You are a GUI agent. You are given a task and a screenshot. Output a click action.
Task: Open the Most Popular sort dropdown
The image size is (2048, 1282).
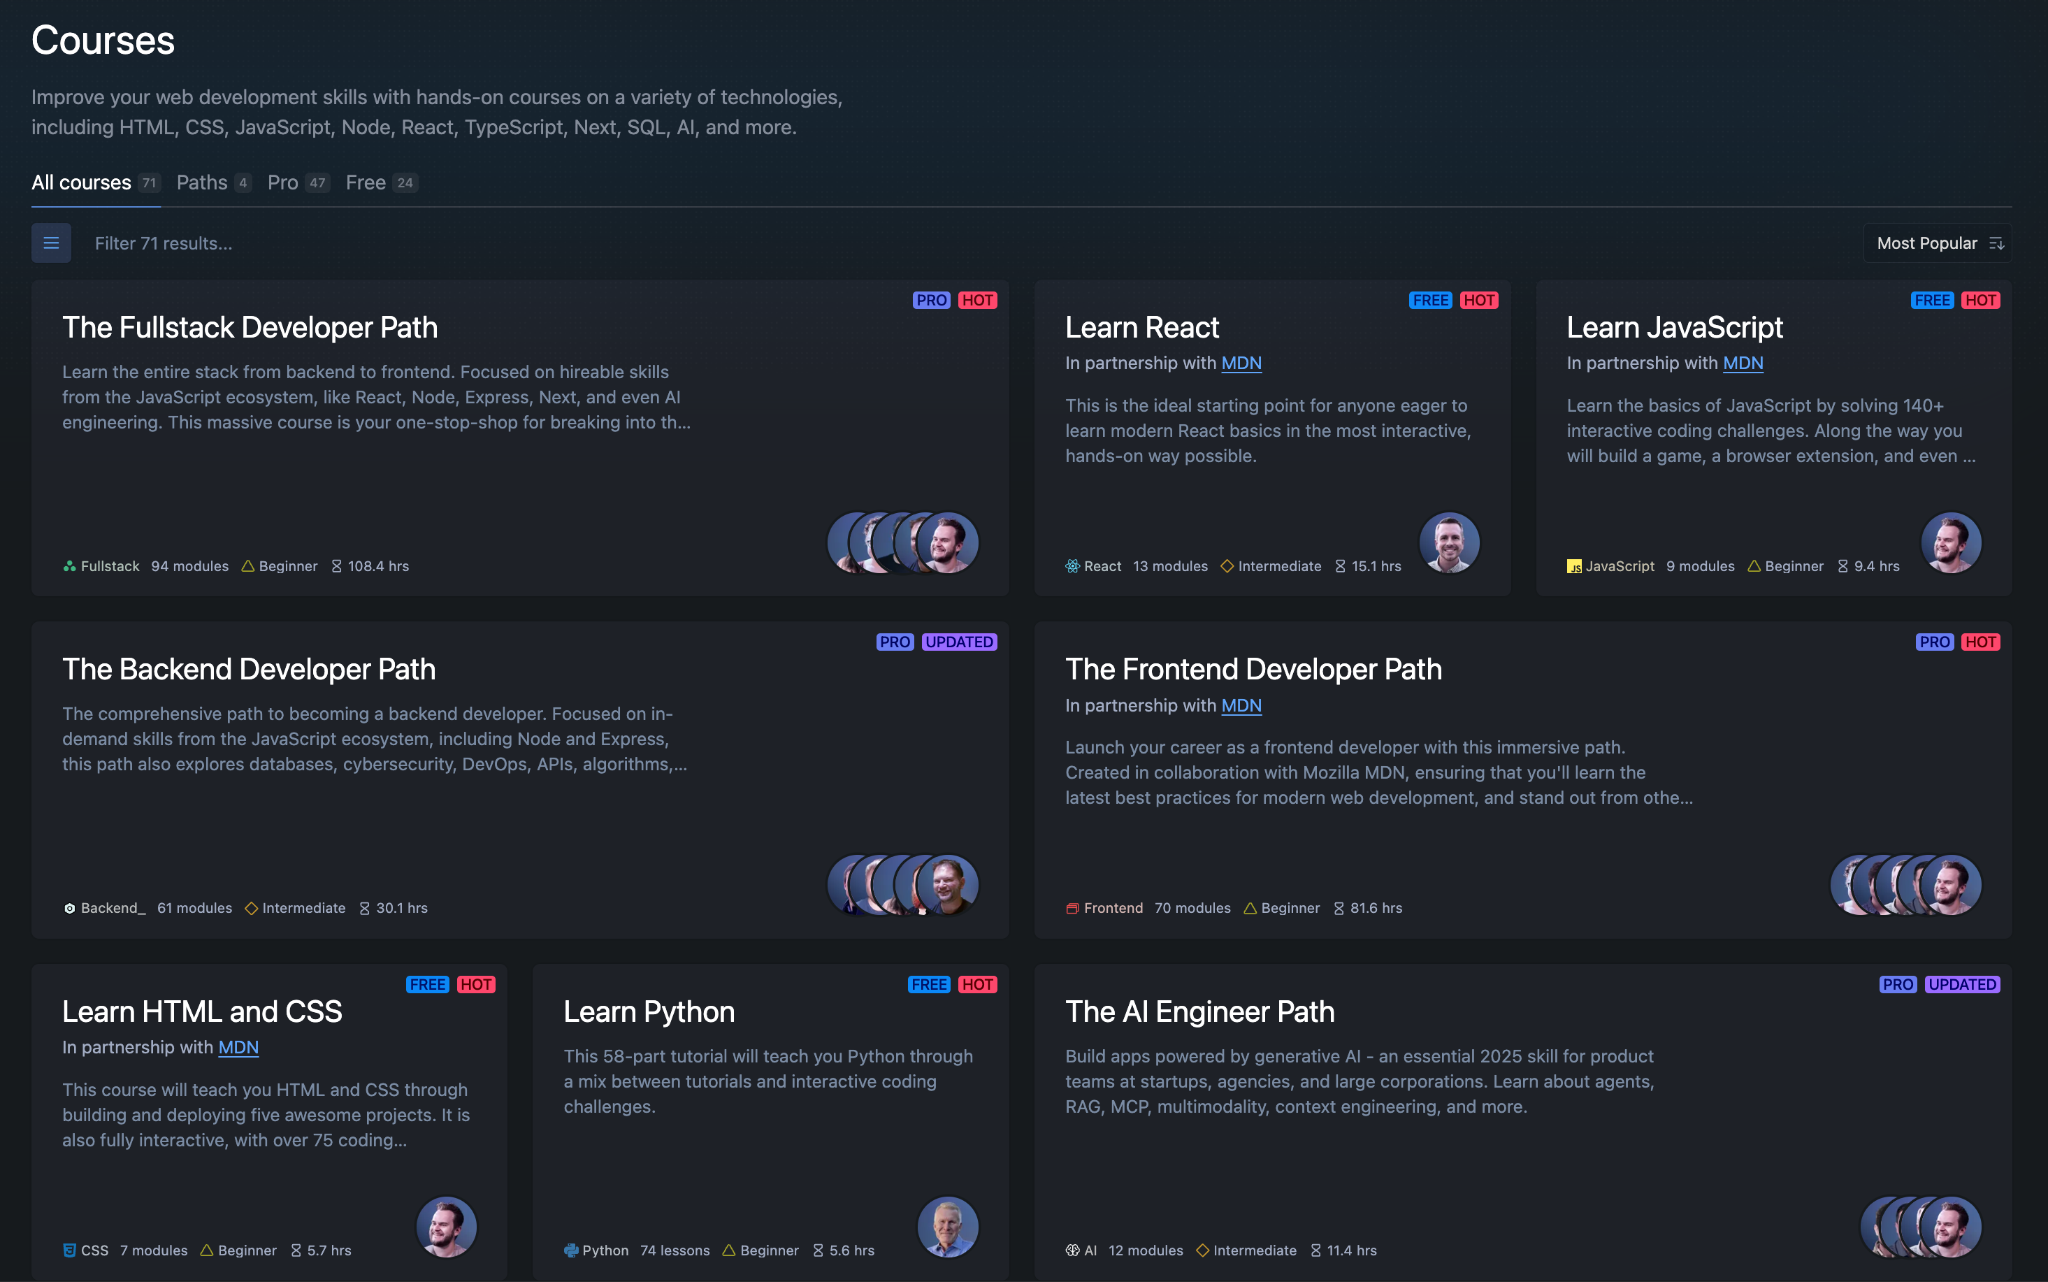1937,243
